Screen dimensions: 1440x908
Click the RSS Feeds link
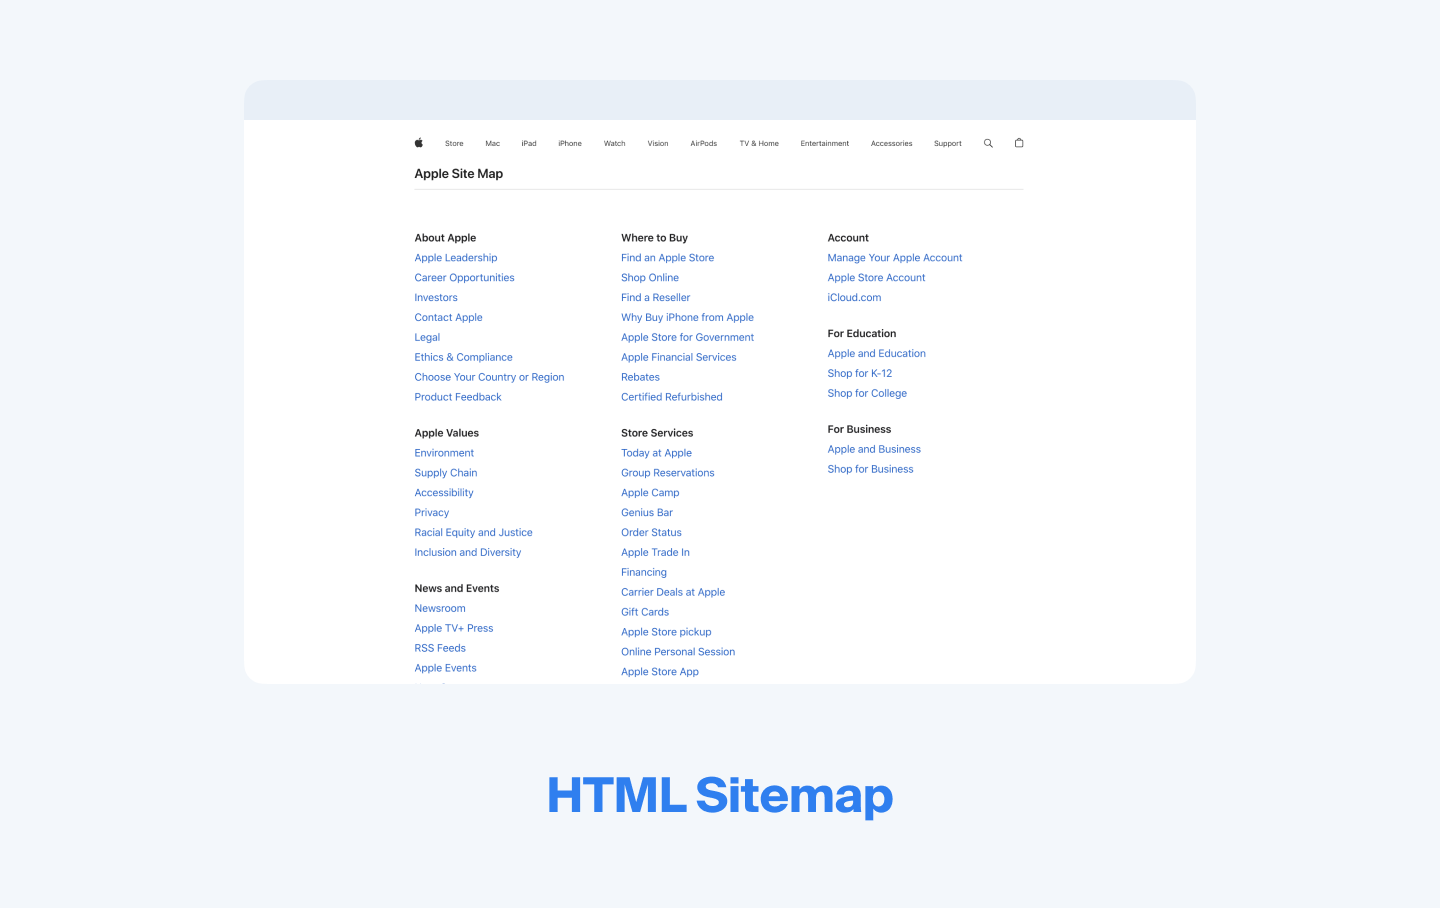click(x=440, y=648)
